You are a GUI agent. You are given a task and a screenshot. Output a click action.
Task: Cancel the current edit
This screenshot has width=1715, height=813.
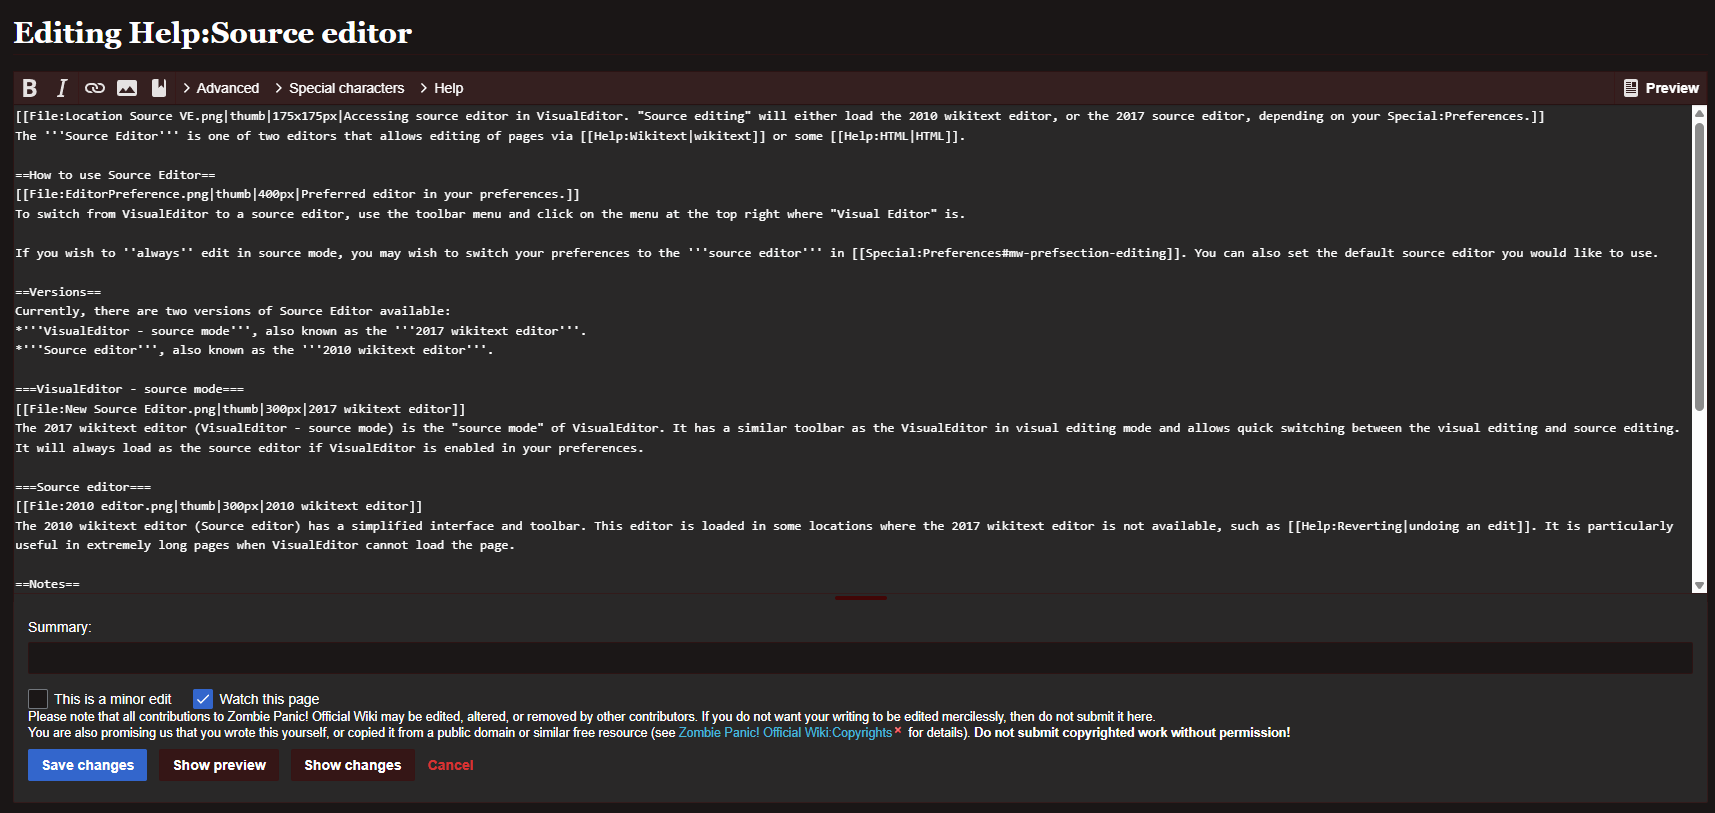(x=450, y=765)
